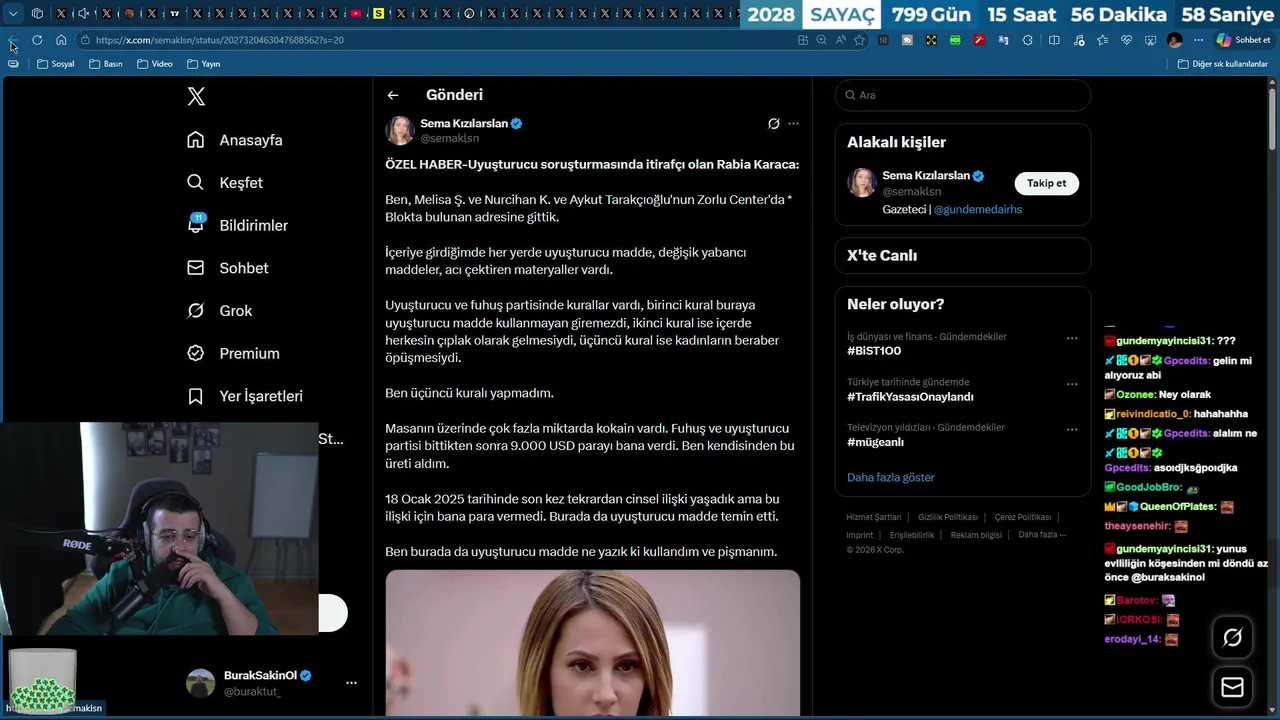Viewport: 1280px width, 720px height.
Task: Toggle split screen icon in the toolbar
Action: pos(1054,40)
